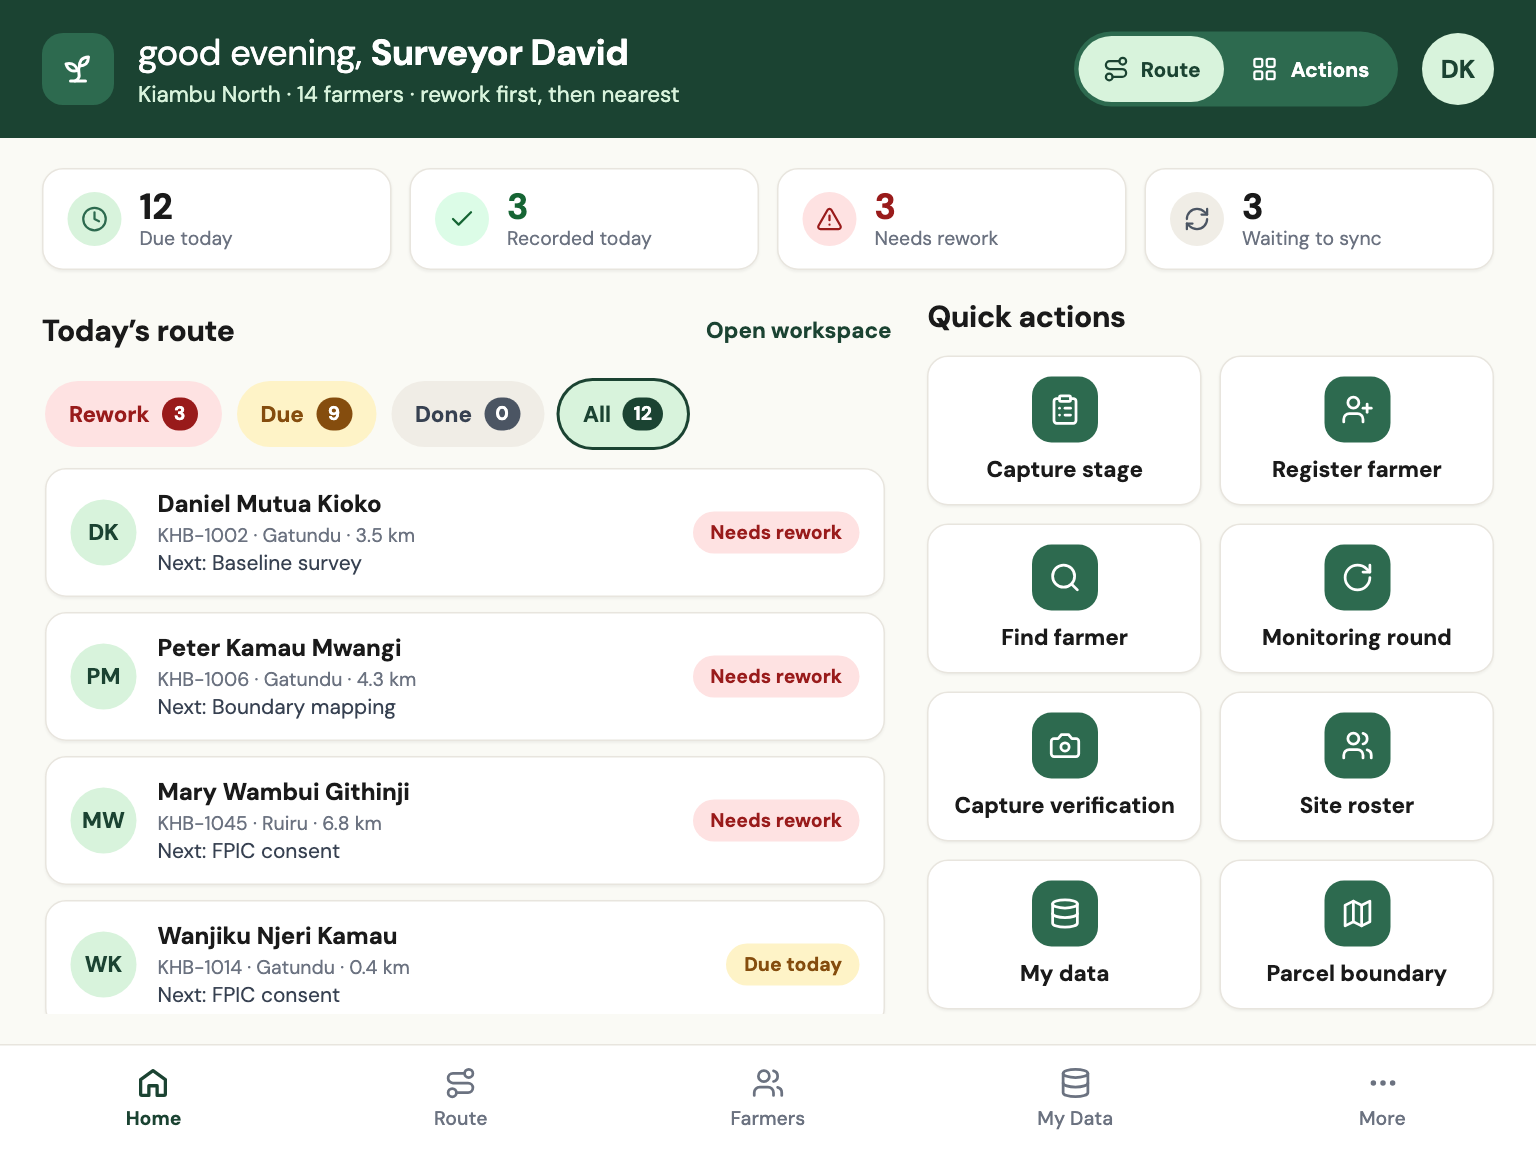Click the sync icon on Waiting to sync card

click(1197, 219)
